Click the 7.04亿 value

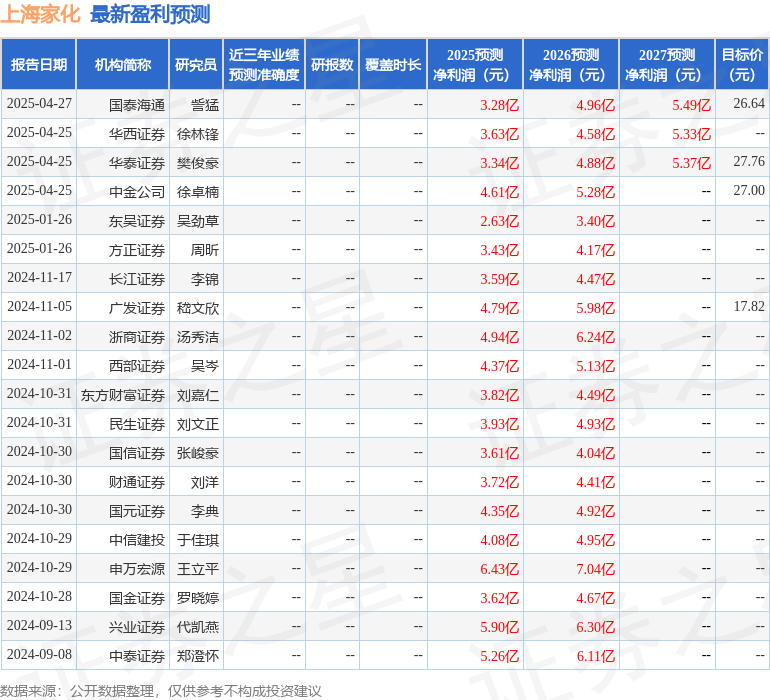point(596,569)
